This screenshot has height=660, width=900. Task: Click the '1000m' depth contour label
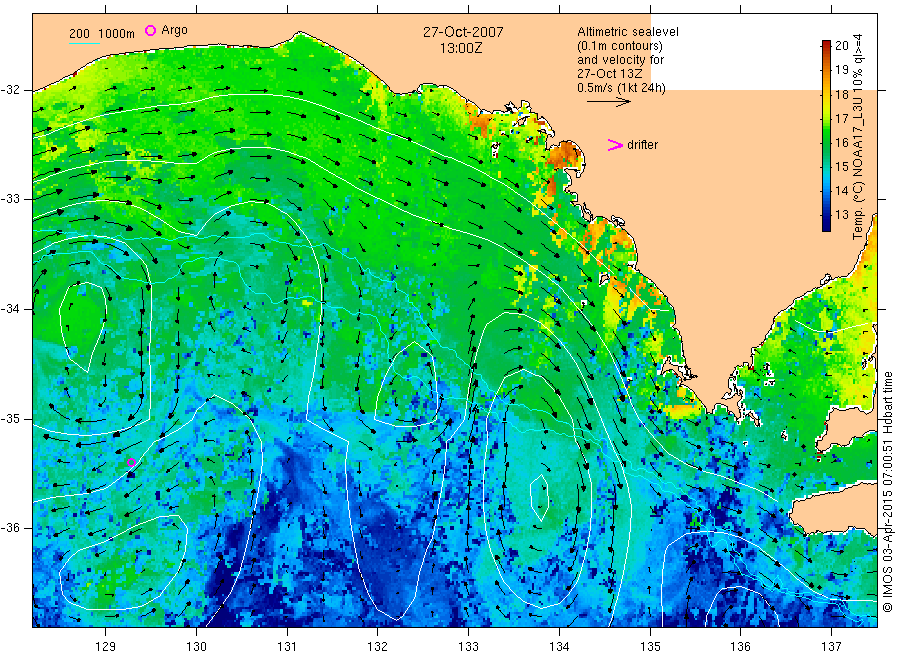tap(117, 34)
